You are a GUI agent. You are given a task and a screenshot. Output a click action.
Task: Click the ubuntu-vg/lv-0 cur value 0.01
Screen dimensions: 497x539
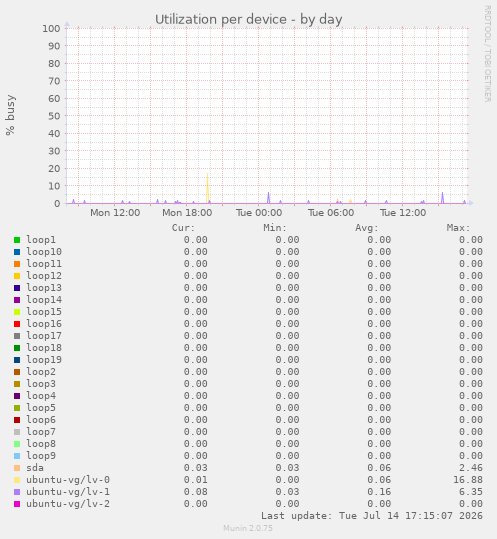196,480
